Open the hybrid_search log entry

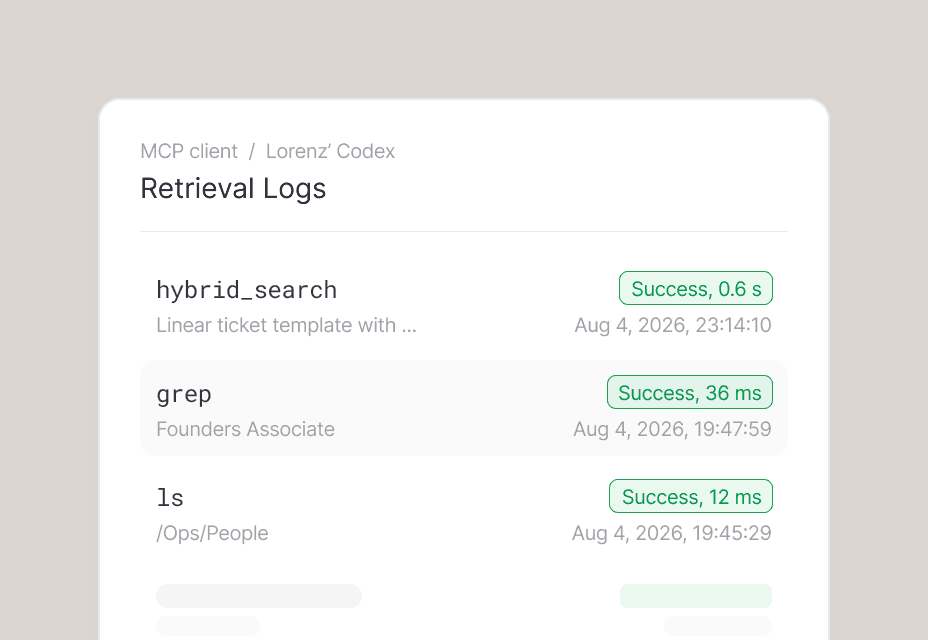pos(464,304)
